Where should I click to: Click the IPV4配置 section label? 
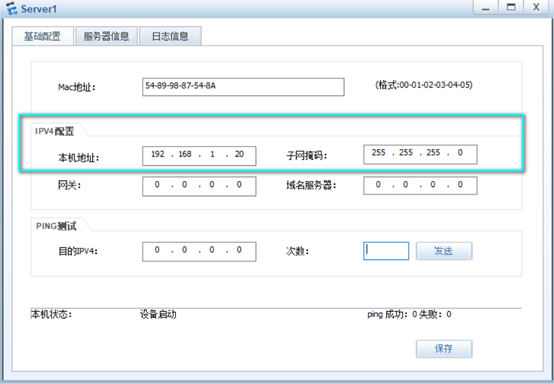[55, 131]
